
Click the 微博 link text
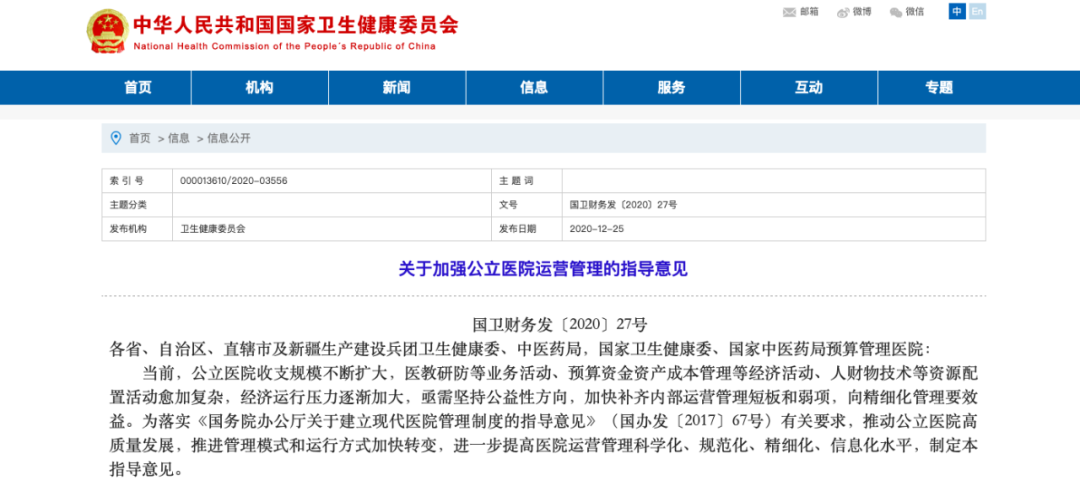tap(862, 12)
